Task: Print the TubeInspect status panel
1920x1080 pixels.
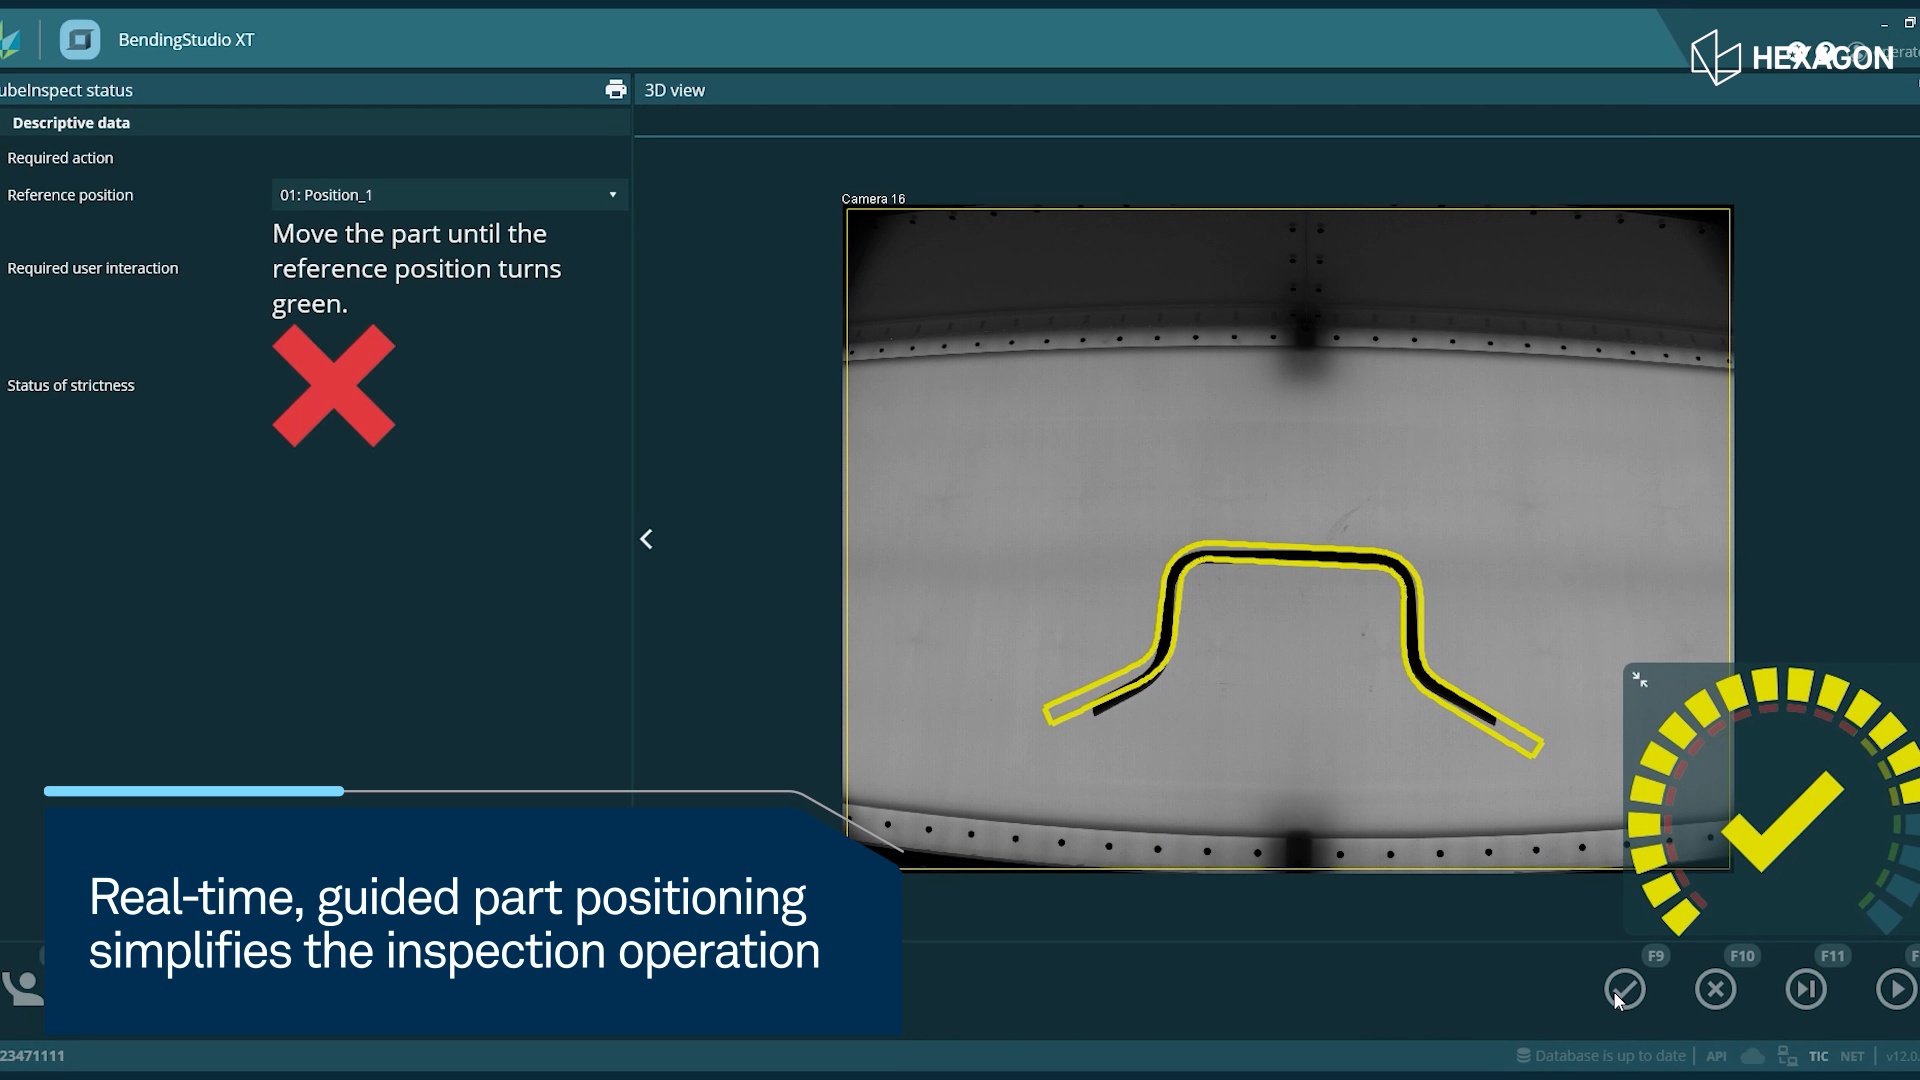Action: pyautogui.click(x=616, y=90)
